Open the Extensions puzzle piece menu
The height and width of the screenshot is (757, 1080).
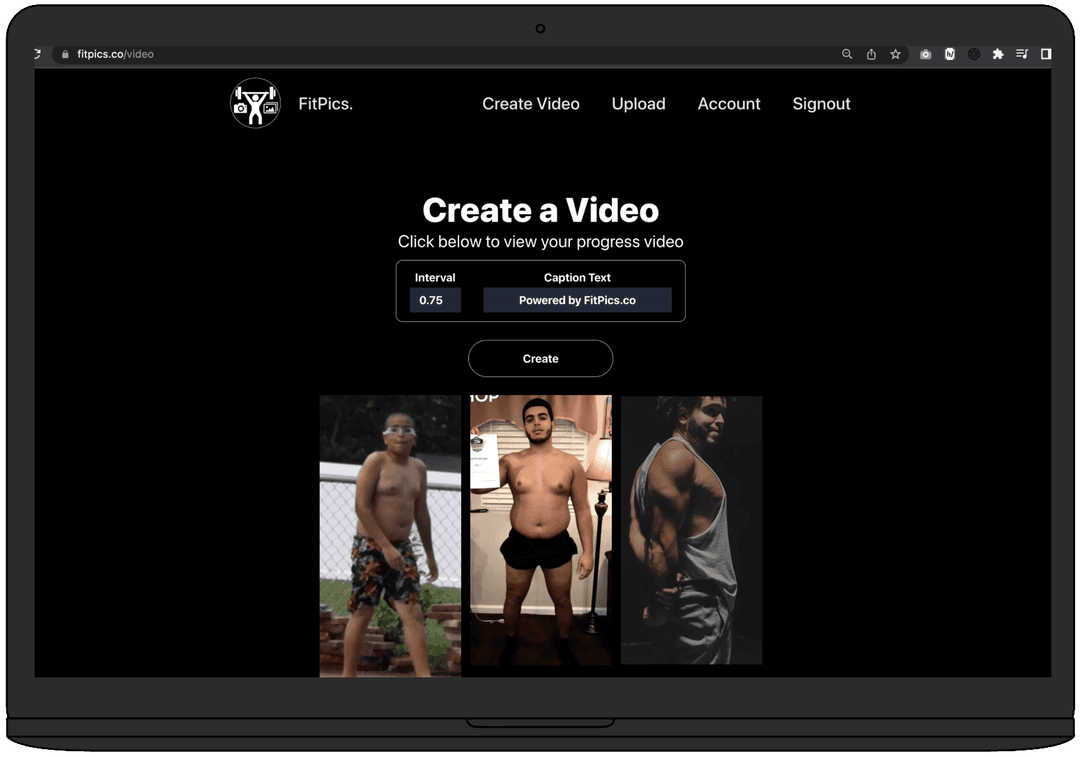998,54
